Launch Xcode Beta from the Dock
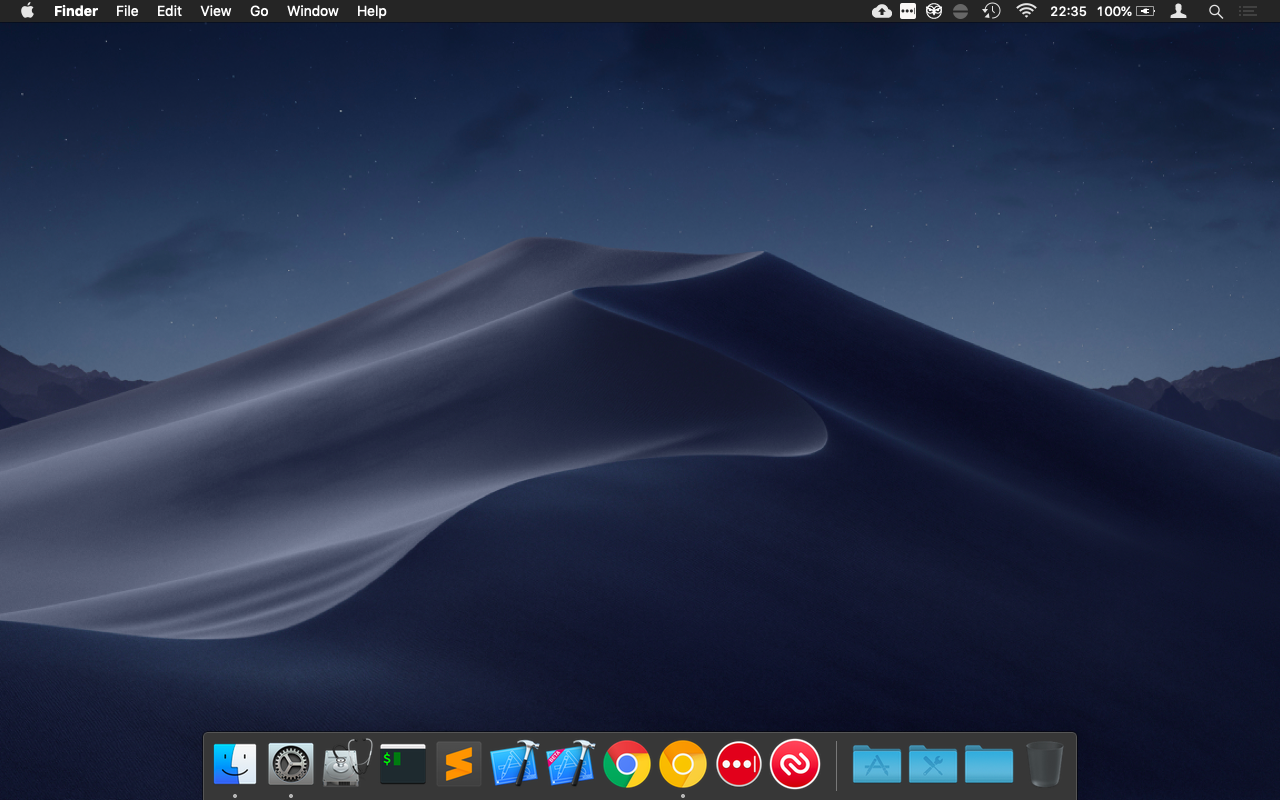The image size is (1280, 800). point(571,765)
